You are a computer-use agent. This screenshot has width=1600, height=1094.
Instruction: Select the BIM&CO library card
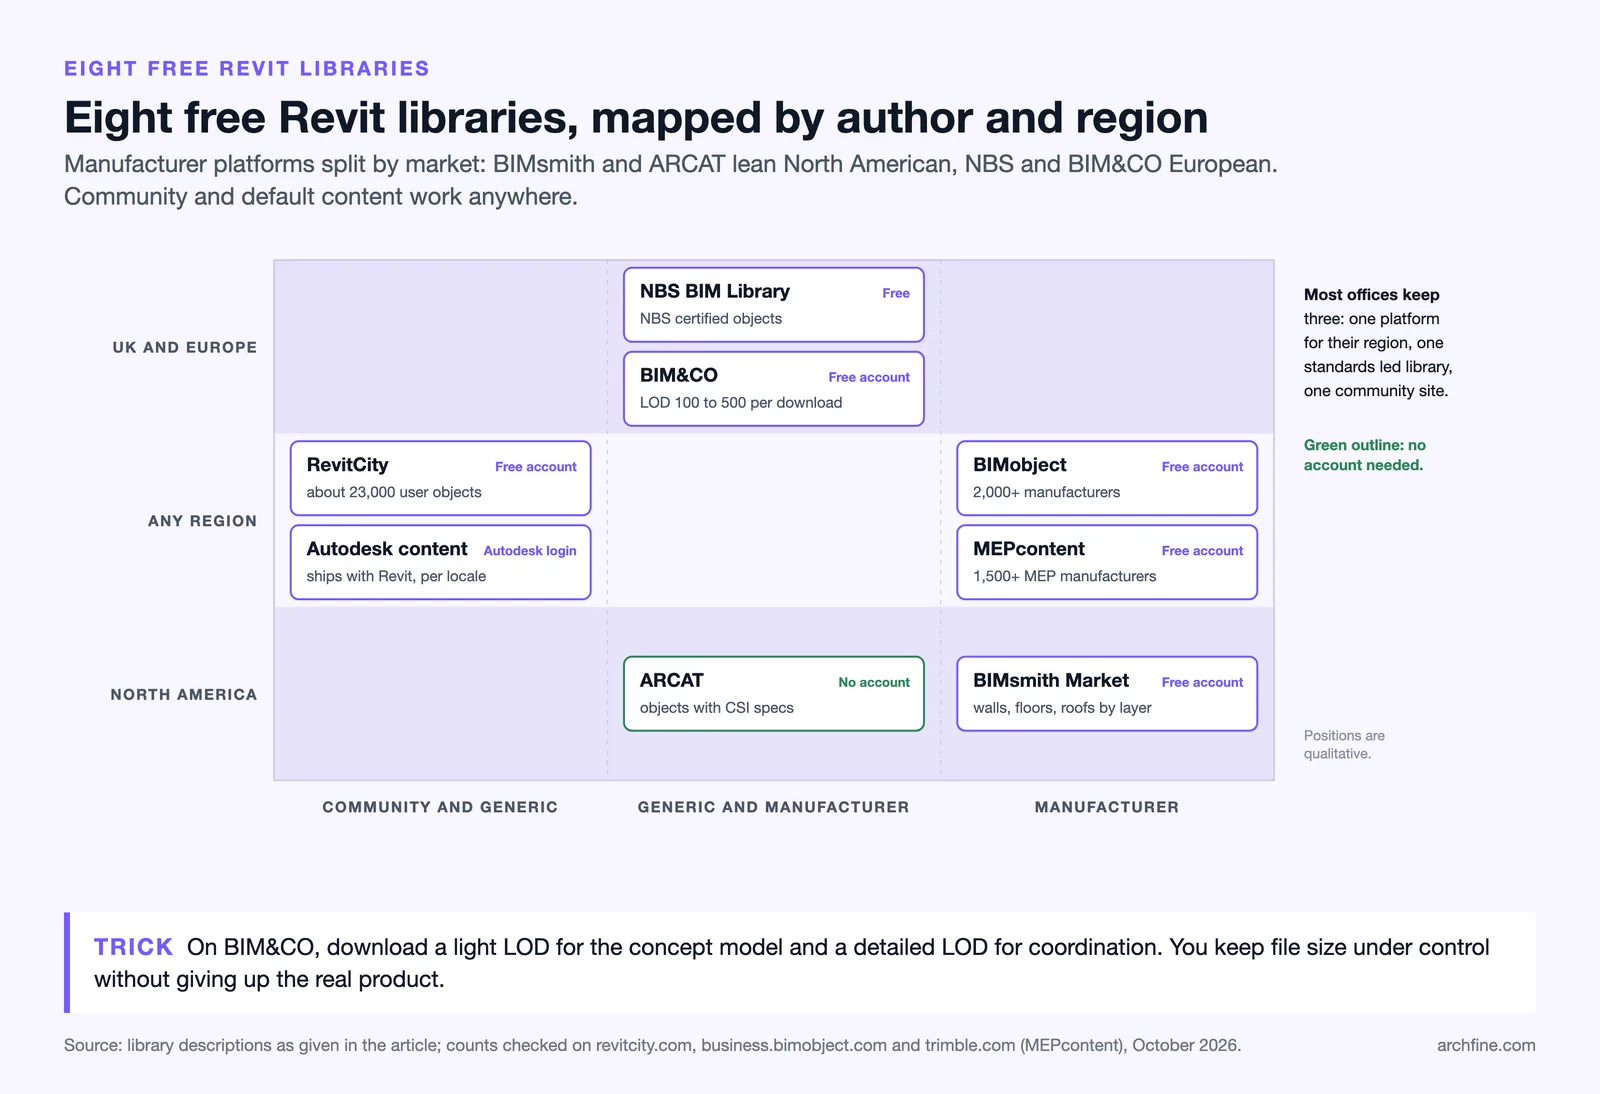pyautogui.click(x=773, y=388)
